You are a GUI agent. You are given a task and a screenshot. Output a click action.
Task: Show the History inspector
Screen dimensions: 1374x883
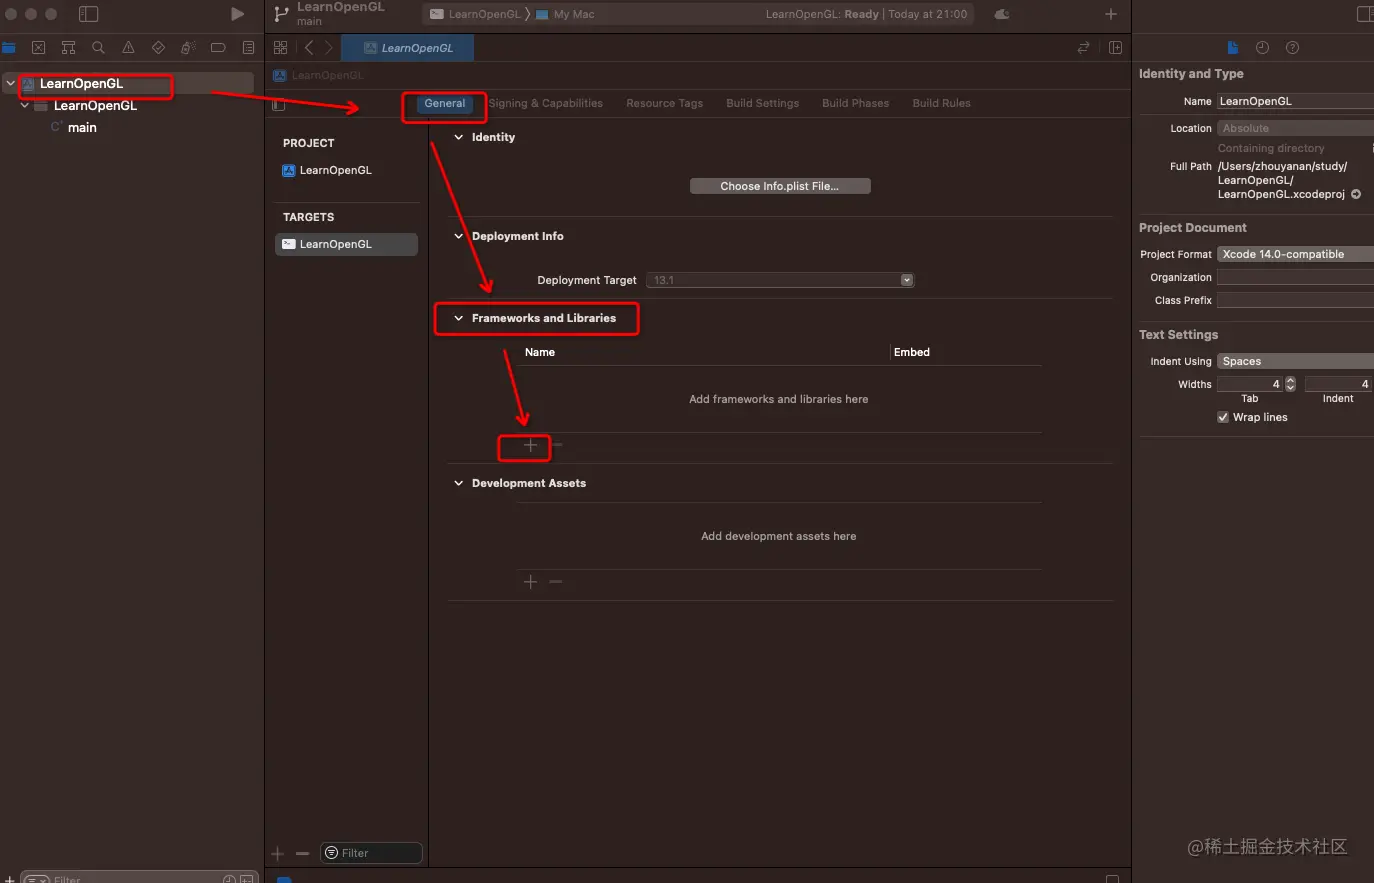(x=1262, y=47)
